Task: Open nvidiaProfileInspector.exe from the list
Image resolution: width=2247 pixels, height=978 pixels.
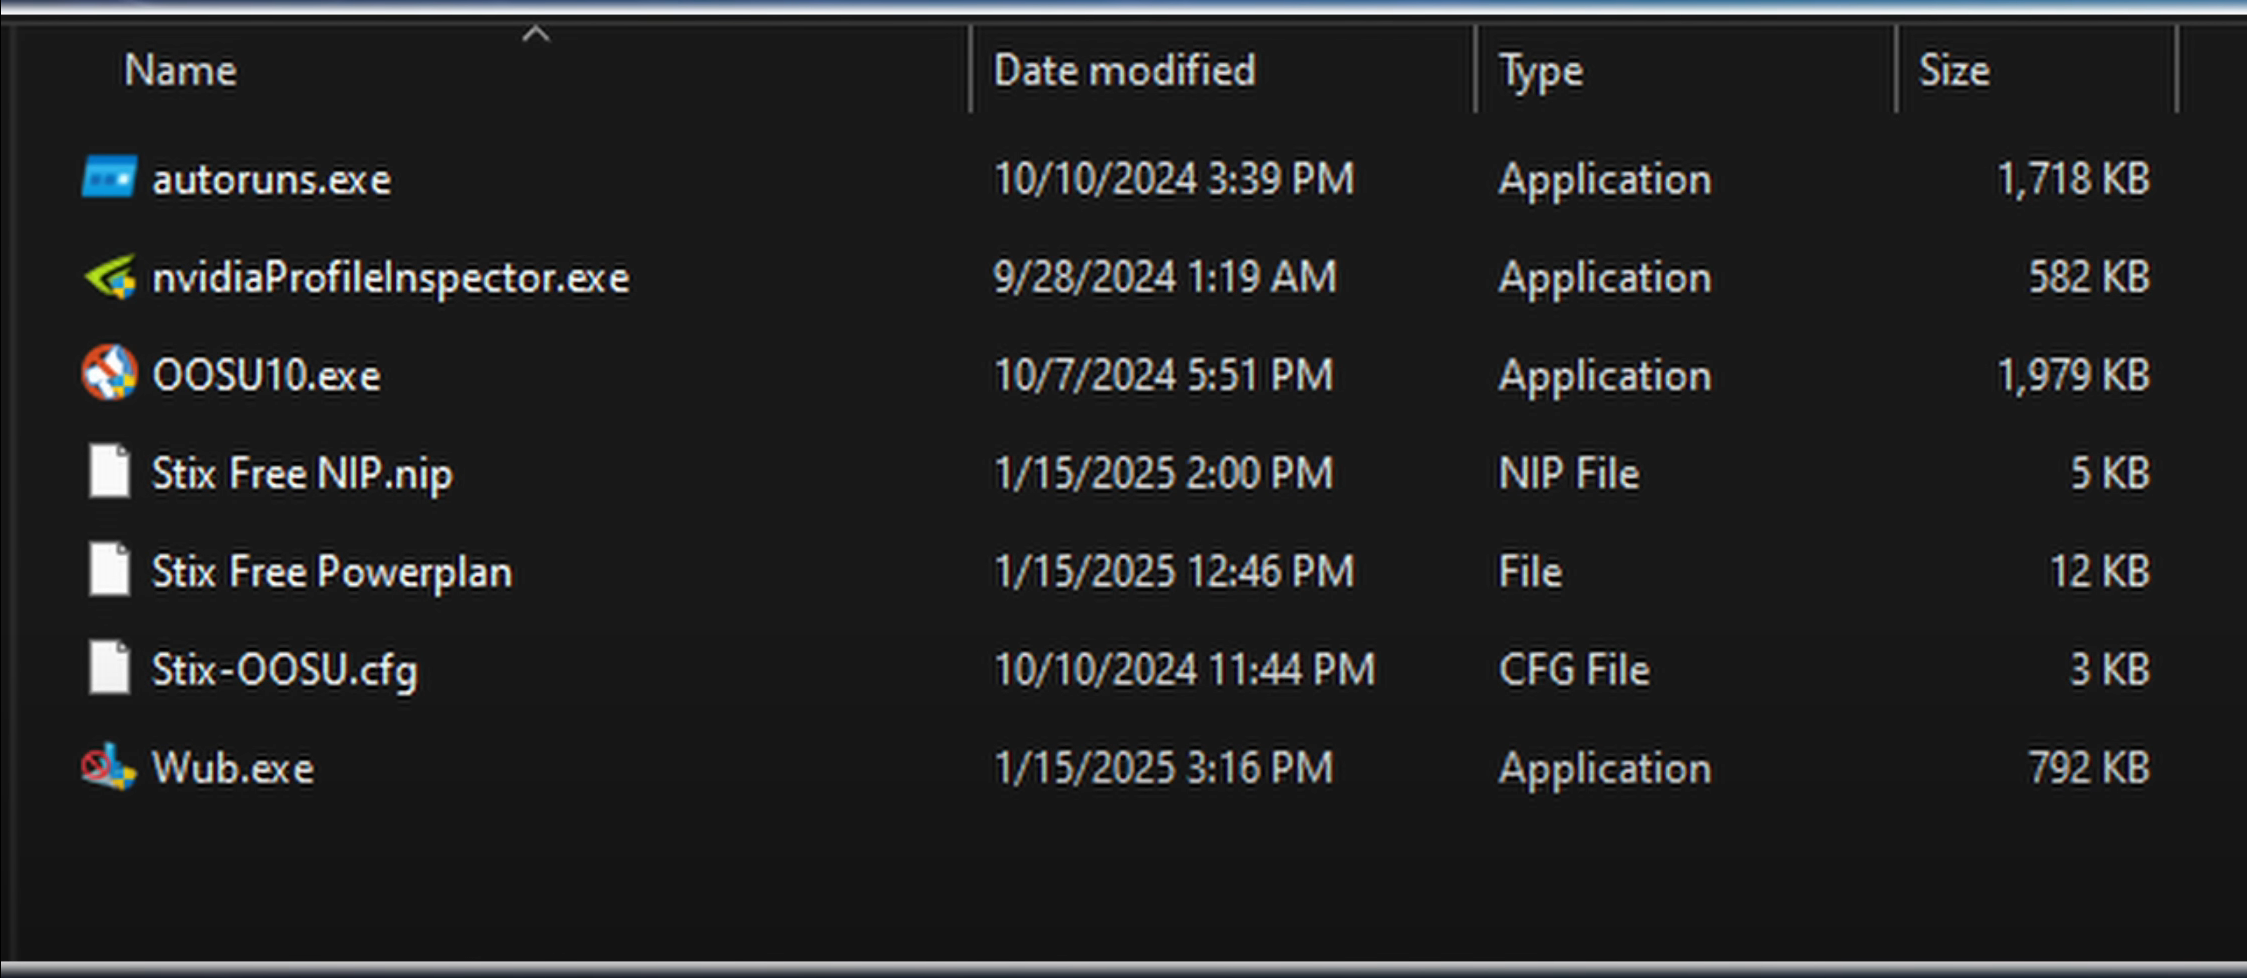Action: click(x=391, y=277)
